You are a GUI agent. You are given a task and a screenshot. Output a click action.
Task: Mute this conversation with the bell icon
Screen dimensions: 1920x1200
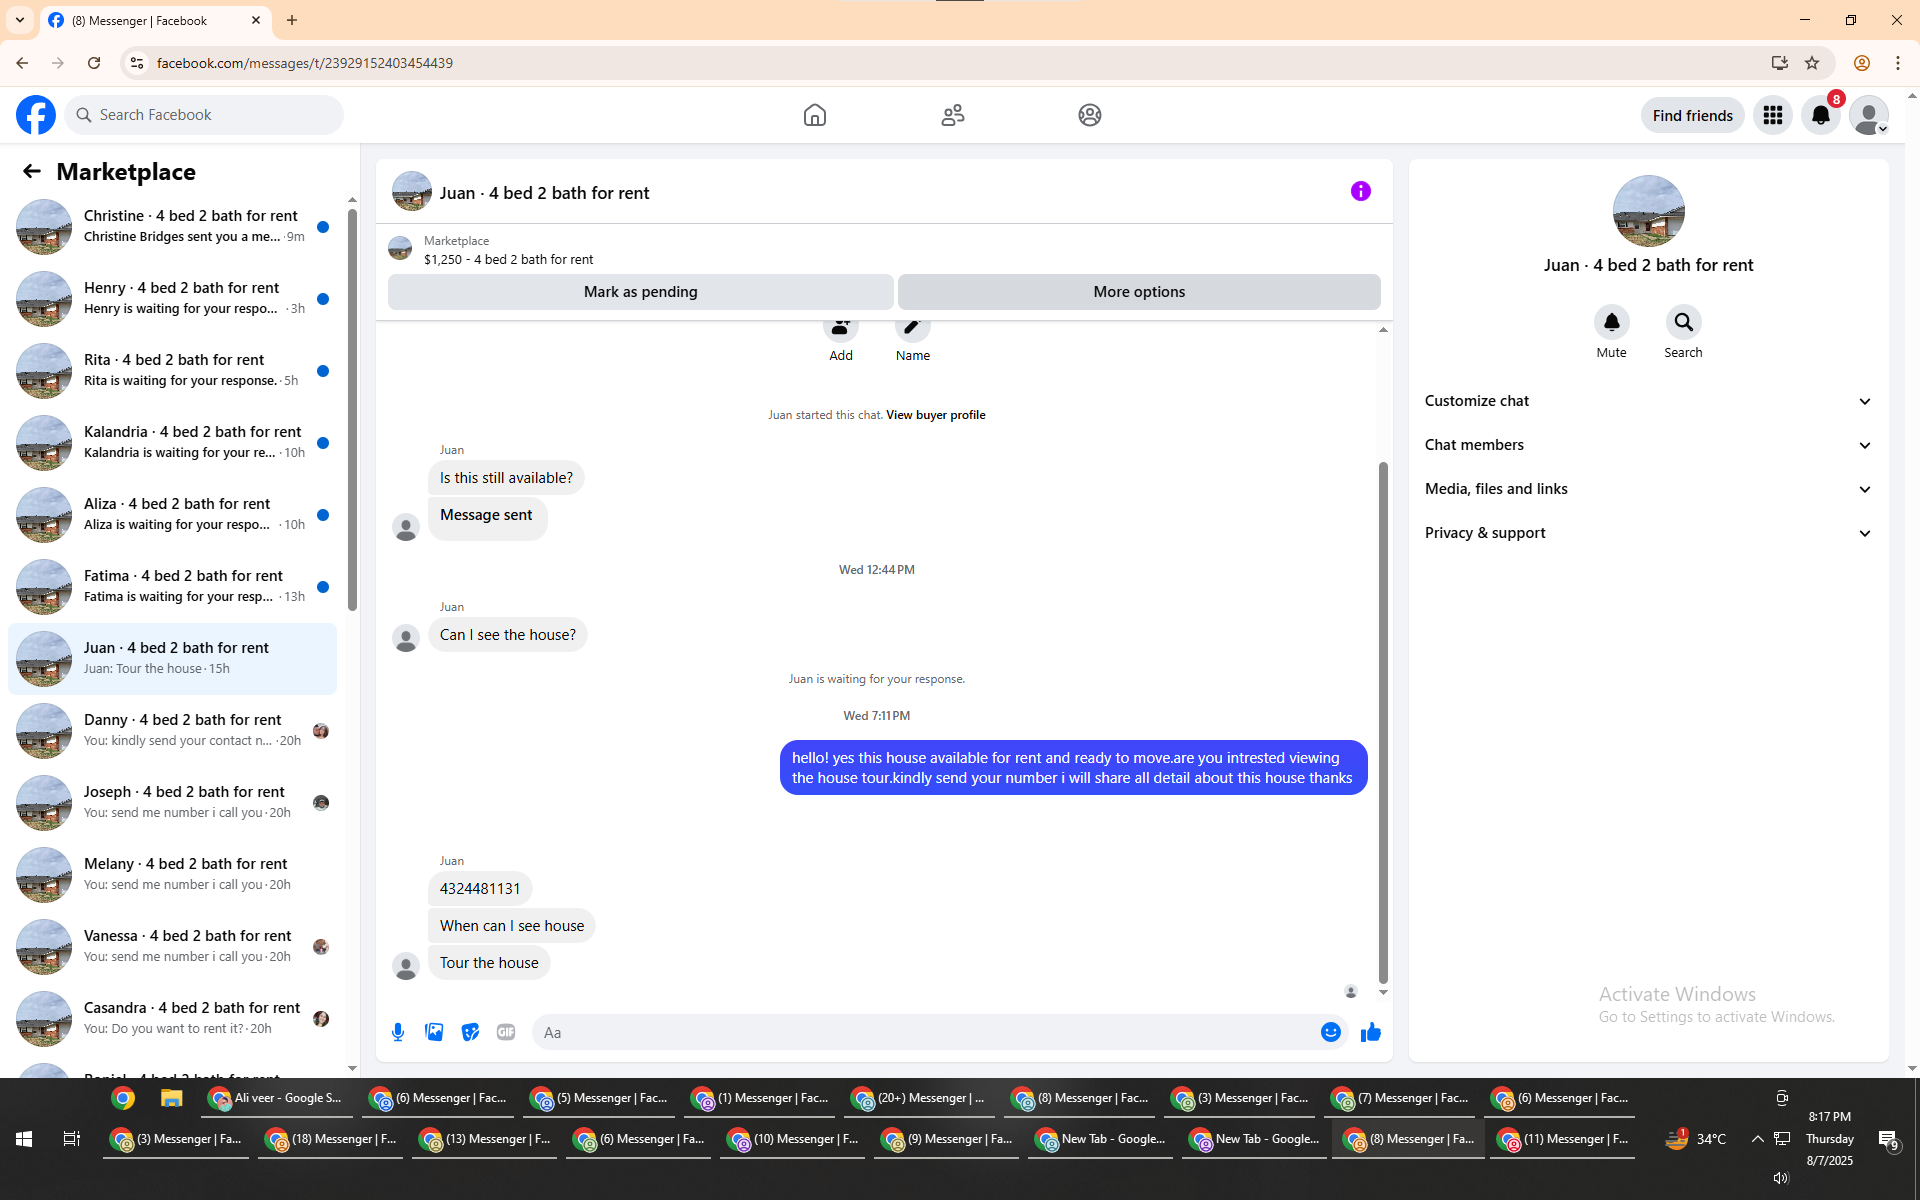(x=1612, y=322)
